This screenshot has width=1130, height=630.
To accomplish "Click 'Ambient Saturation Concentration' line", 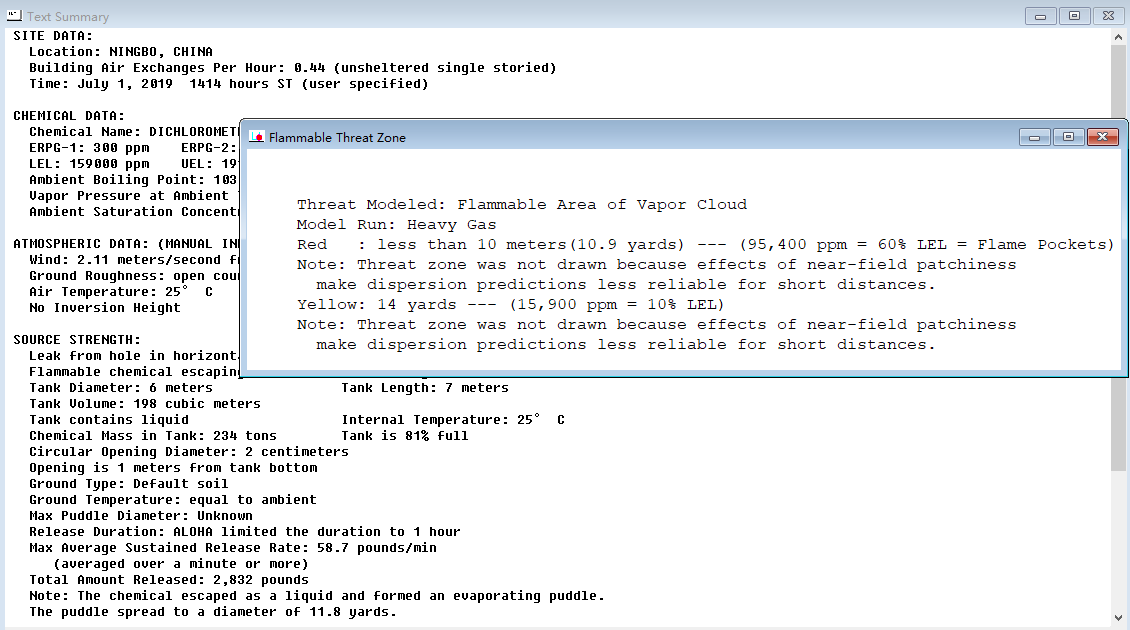I will coord(133,212).
